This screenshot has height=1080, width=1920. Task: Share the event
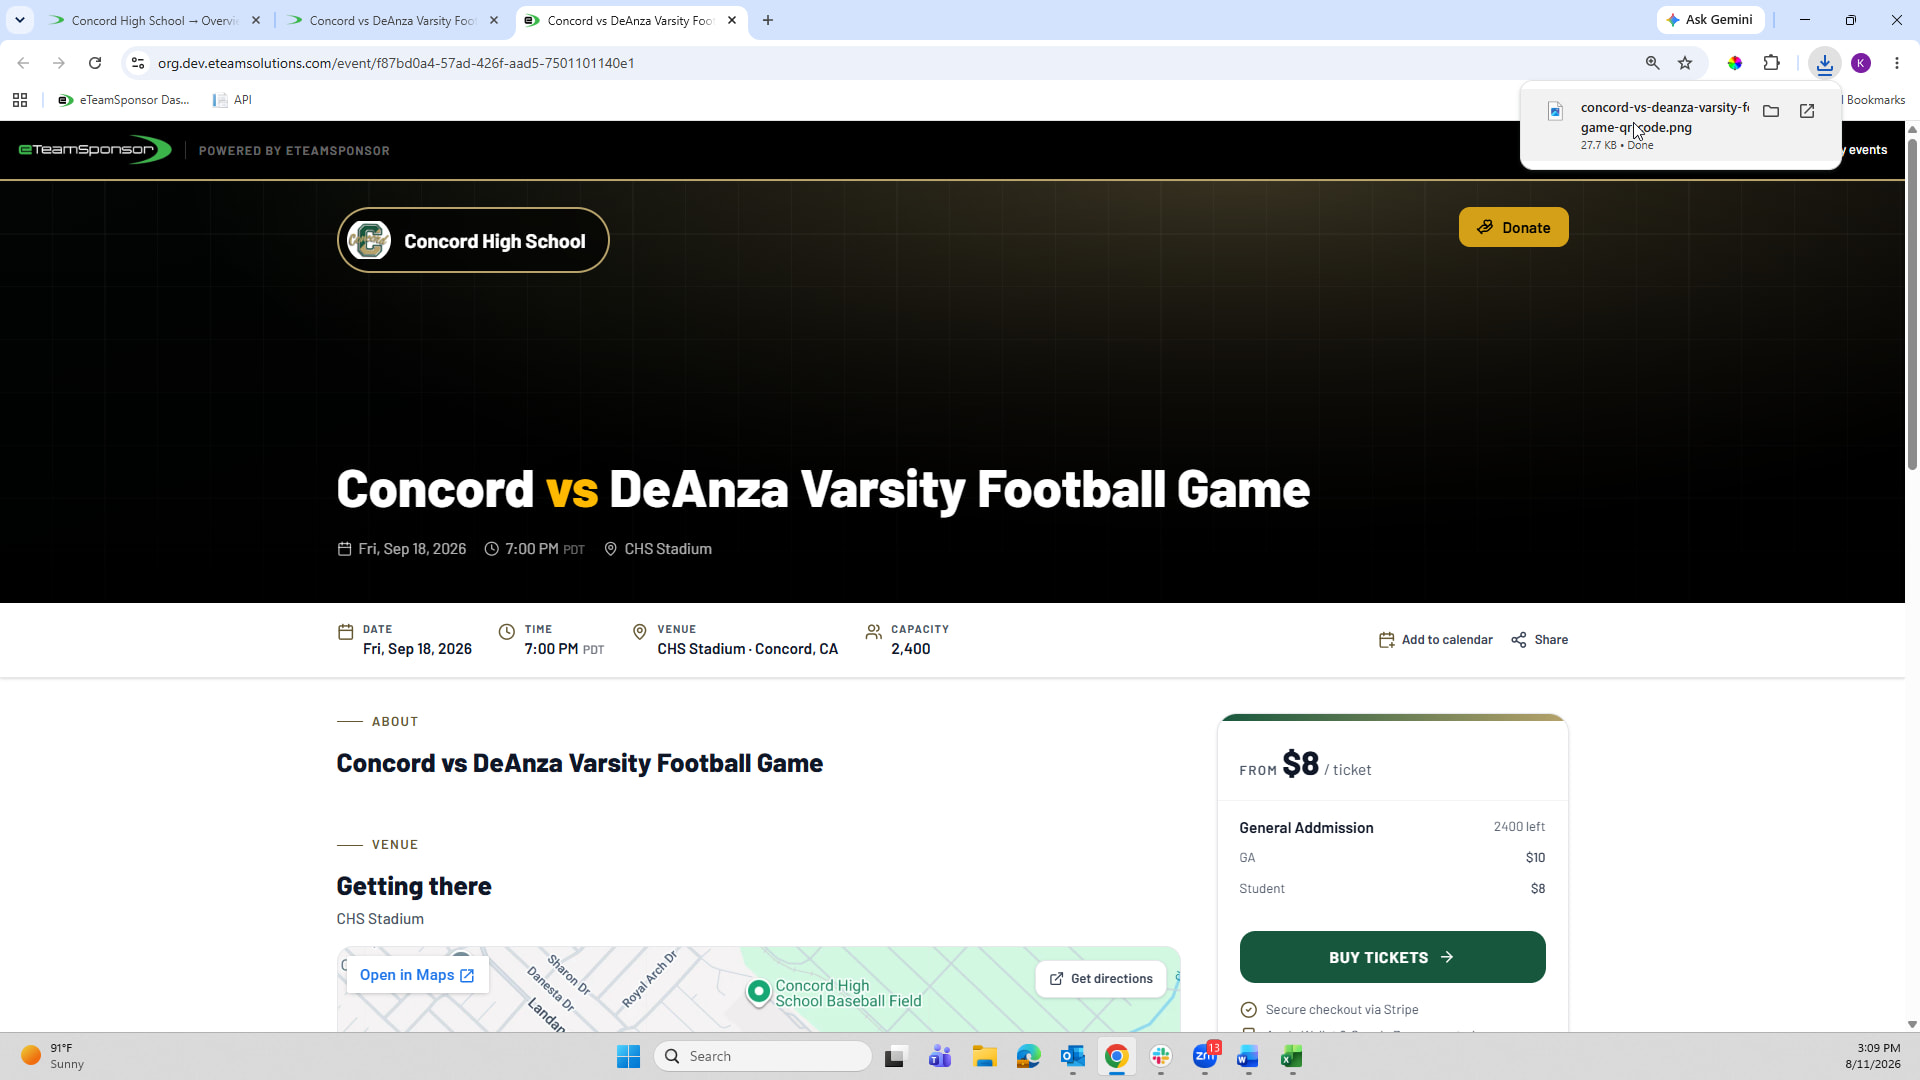pos(1539,640)
